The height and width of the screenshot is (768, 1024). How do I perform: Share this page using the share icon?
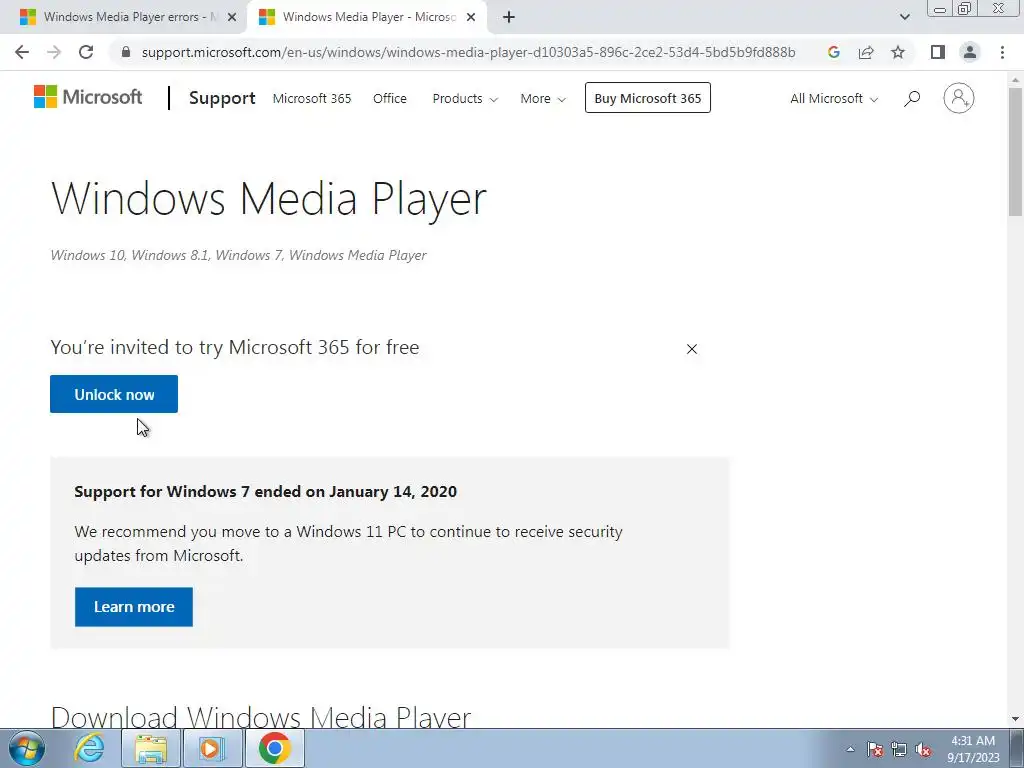(x=866, y=52)
